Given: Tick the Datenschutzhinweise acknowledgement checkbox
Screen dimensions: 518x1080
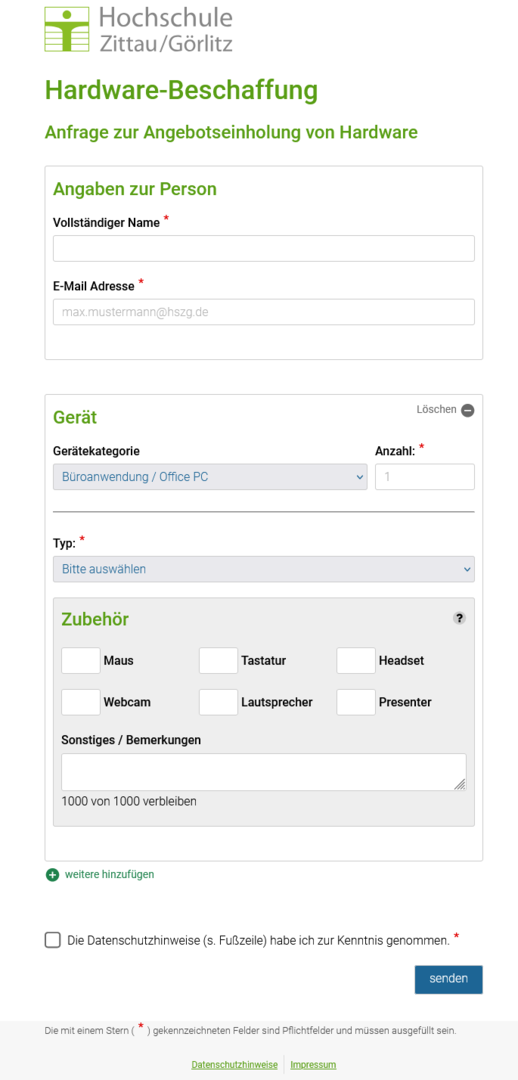Looking at the screenshot, I should click(53, 940).
